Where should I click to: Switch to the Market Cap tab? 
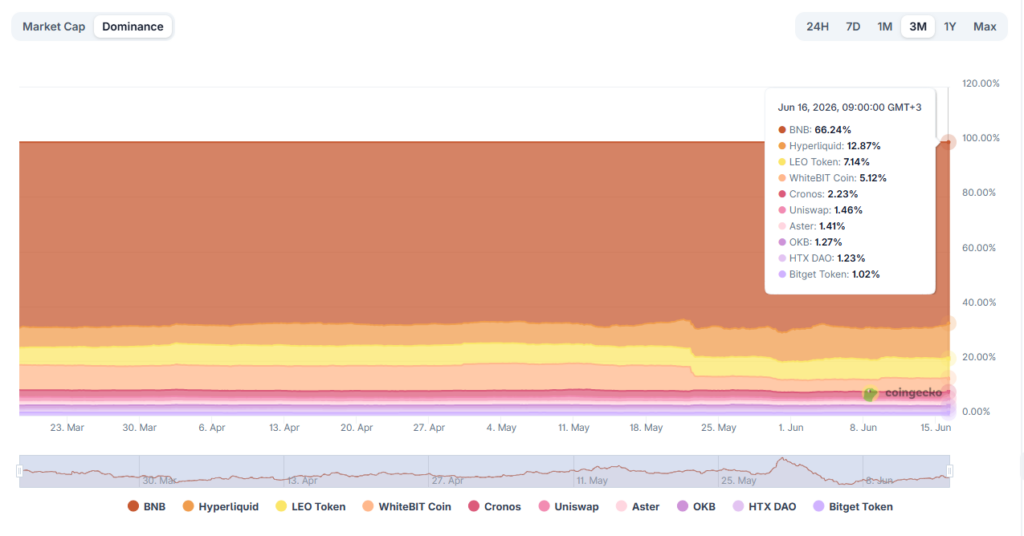(x=54, y=27)
